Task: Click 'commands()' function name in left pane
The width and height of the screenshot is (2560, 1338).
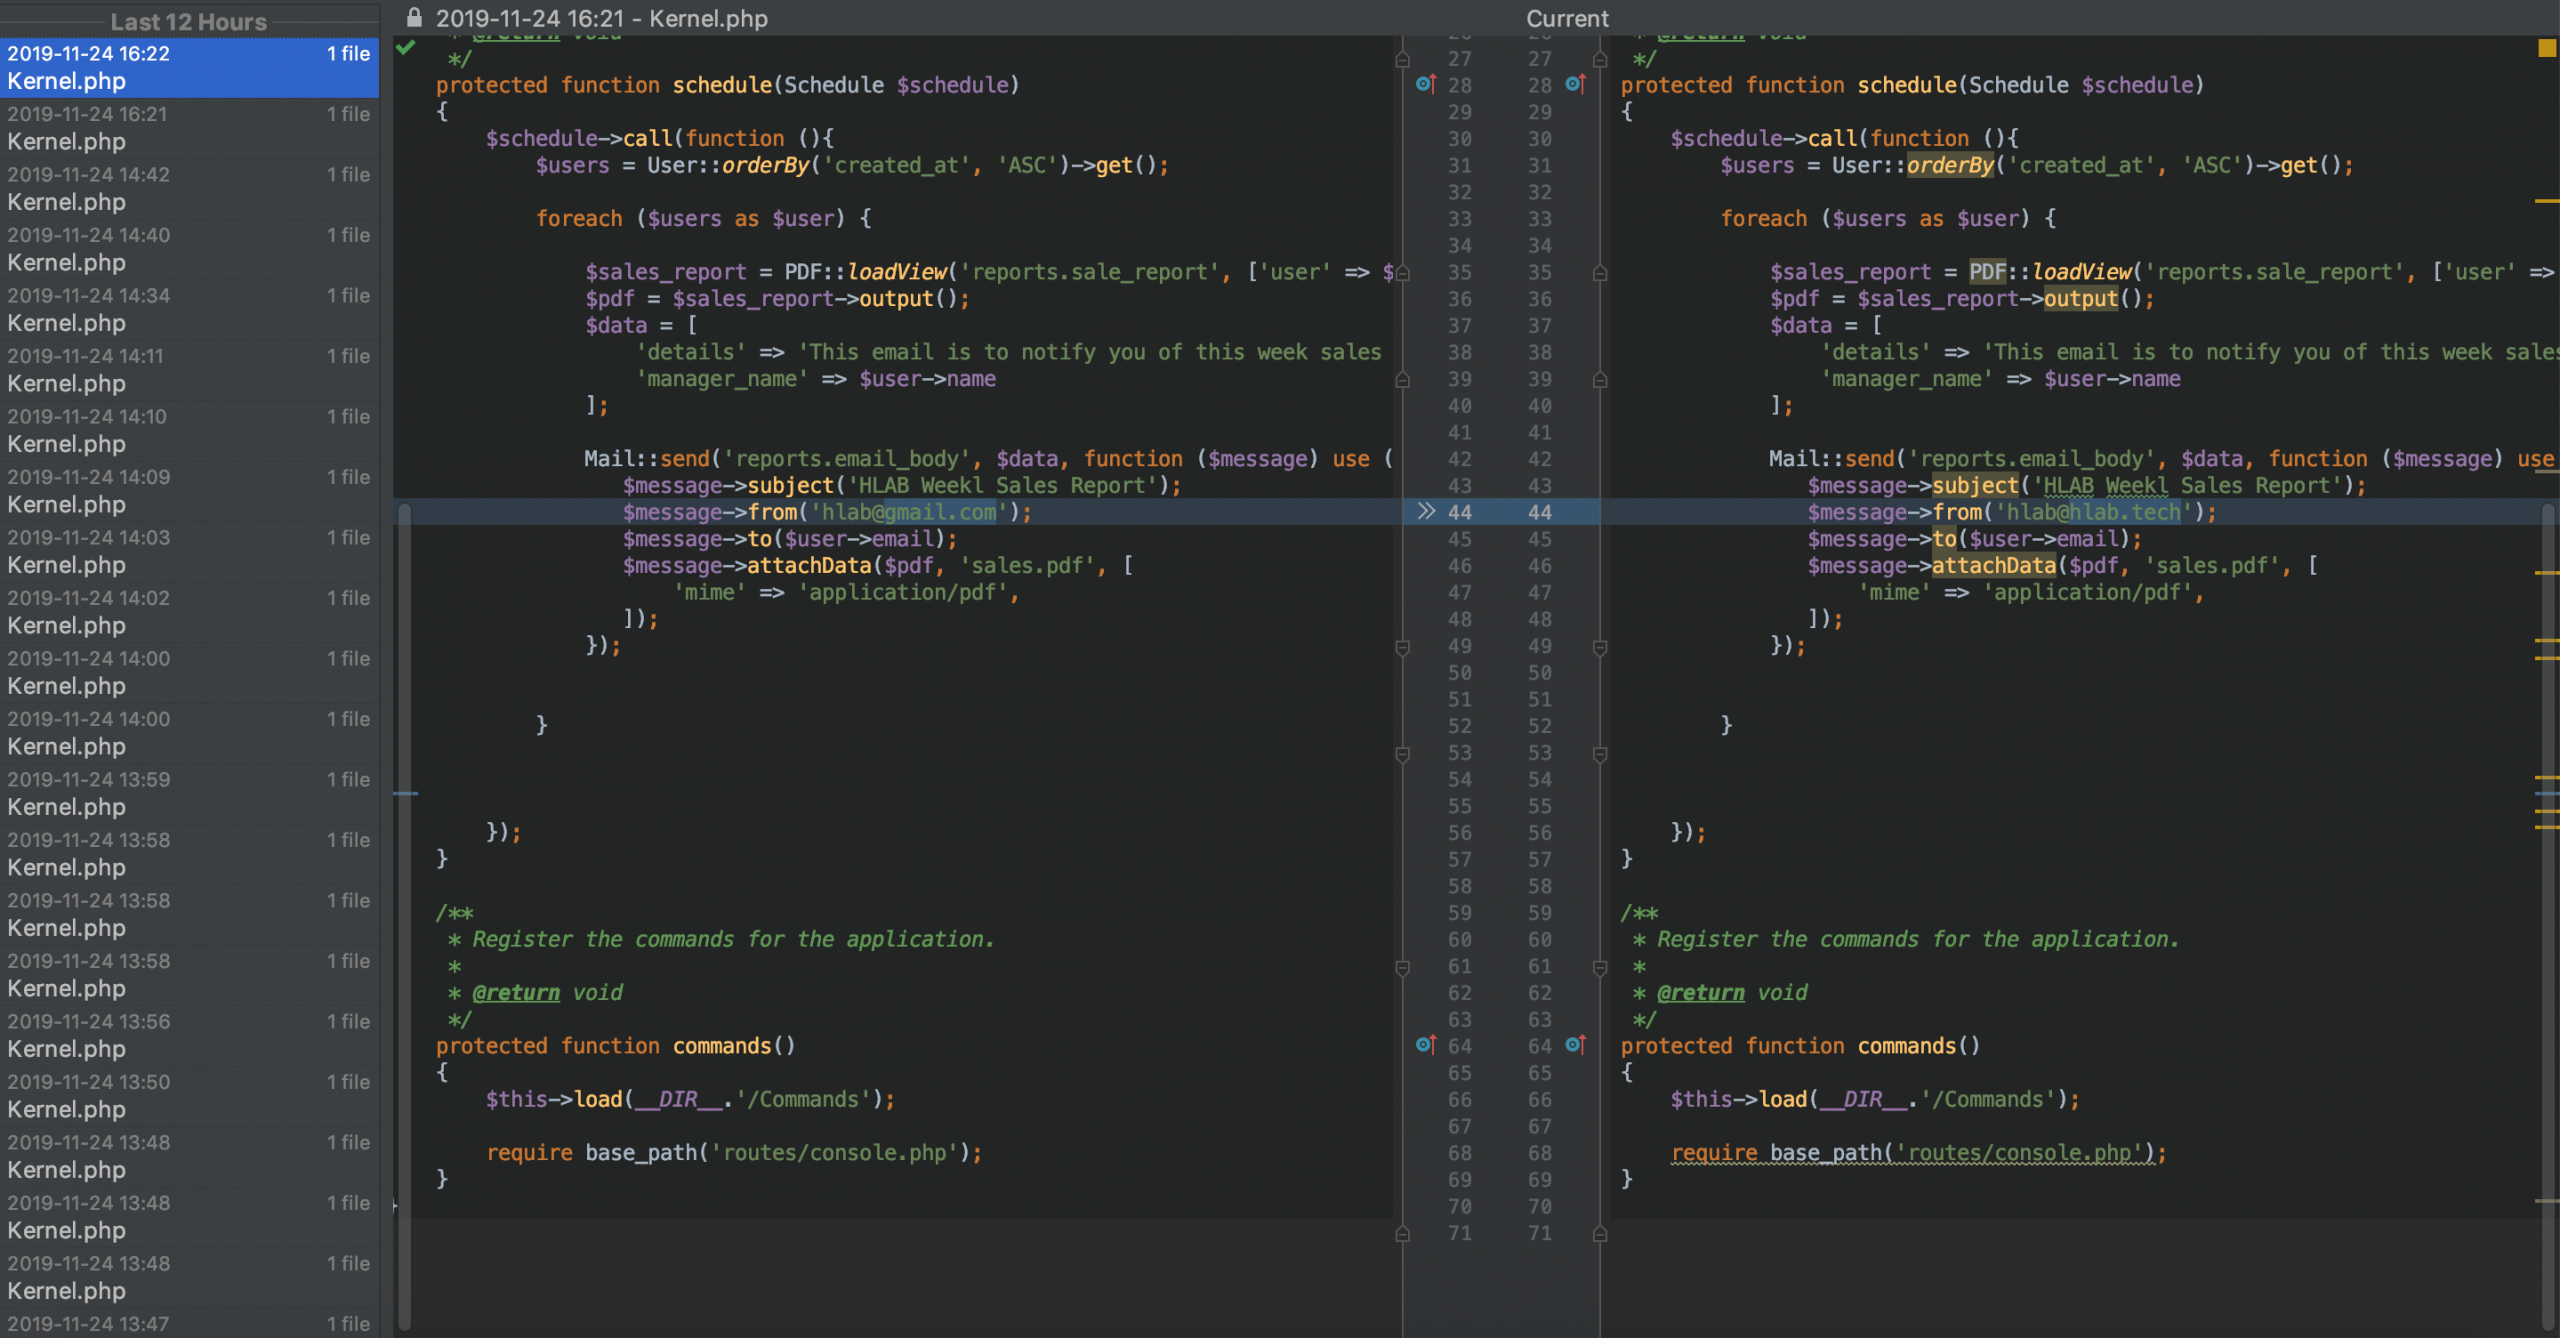Action: coord(734,1046)
